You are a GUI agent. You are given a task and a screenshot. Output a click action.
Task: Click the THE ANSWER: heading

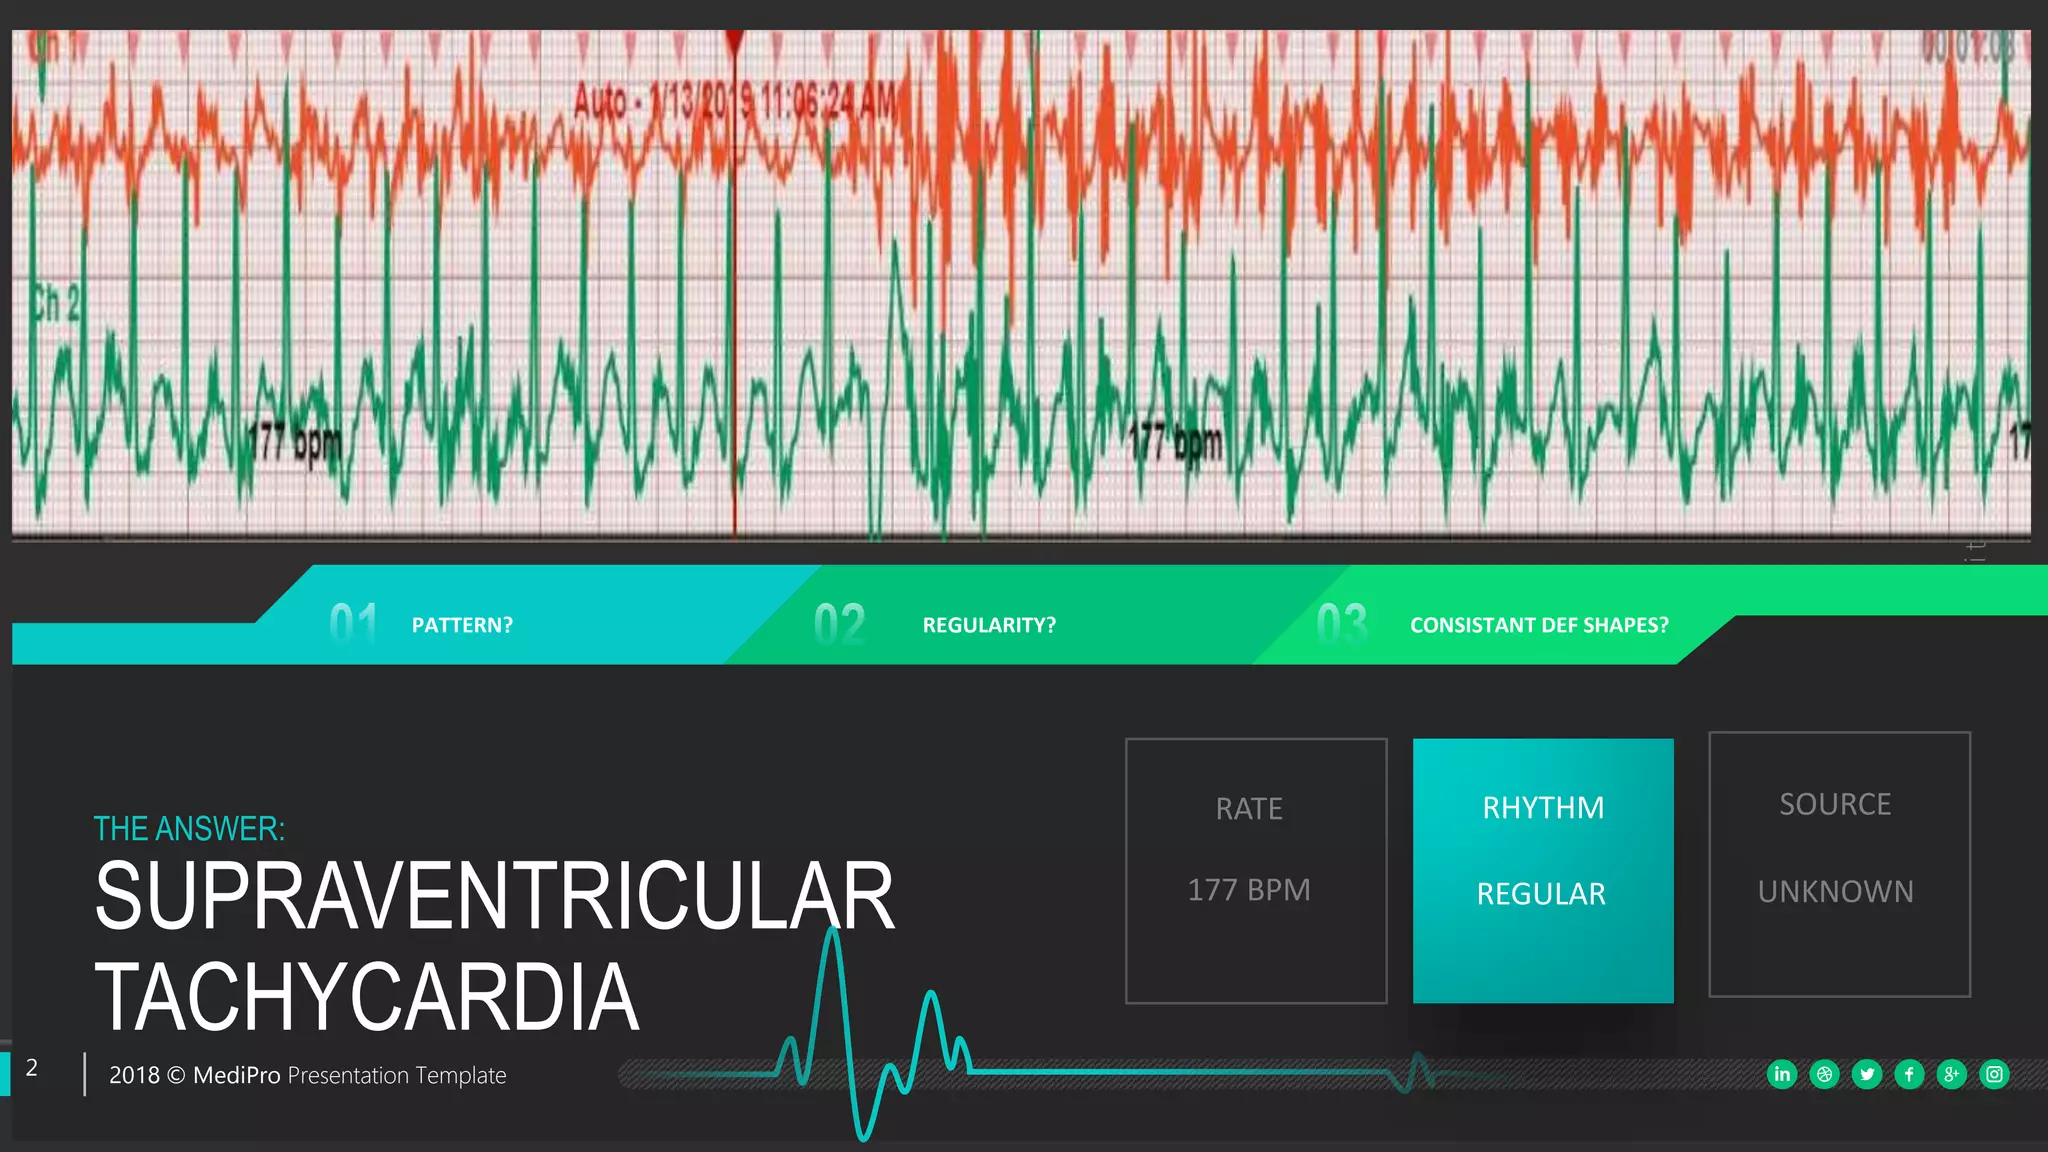click(x=189, y=829)
